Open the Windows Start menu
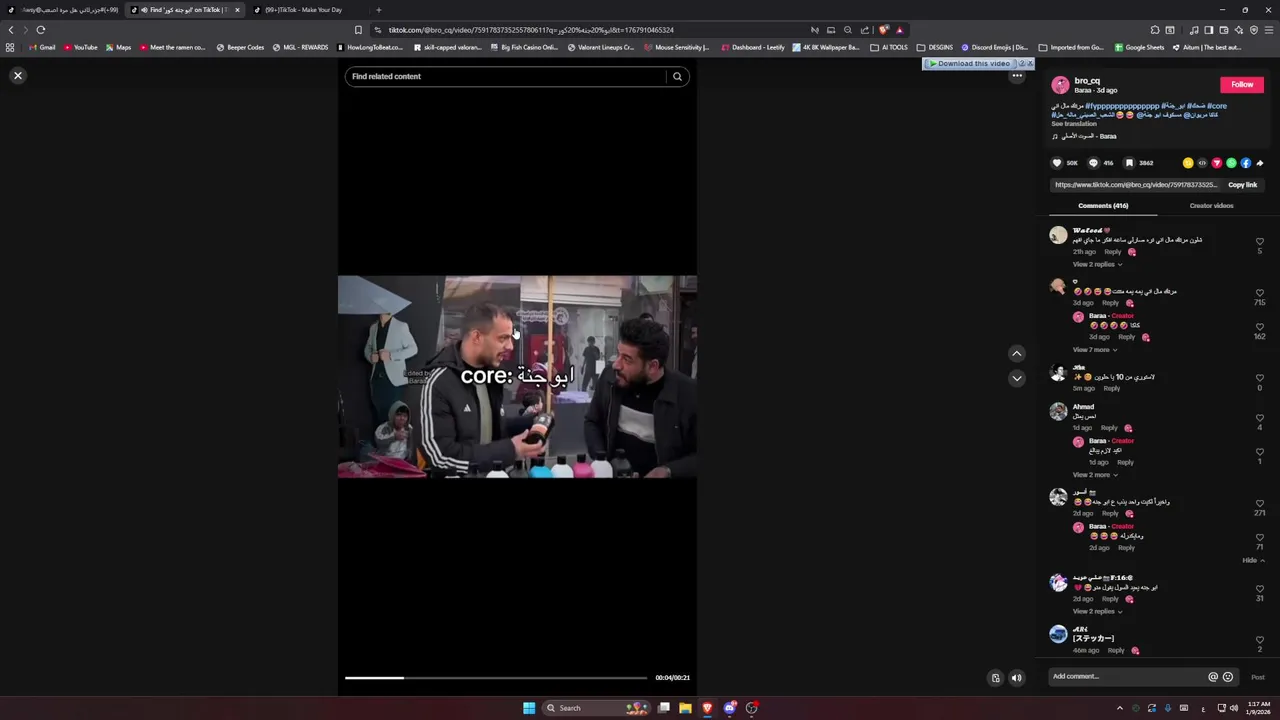The height and width of the screenshot is (720, 1280). [529, 708]
